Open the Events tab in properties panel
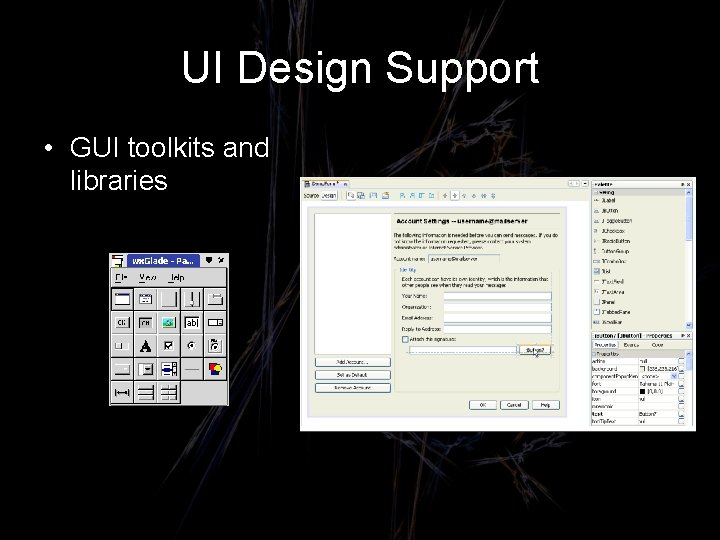The height and width of the screenshot is (540, 720). 631,345
